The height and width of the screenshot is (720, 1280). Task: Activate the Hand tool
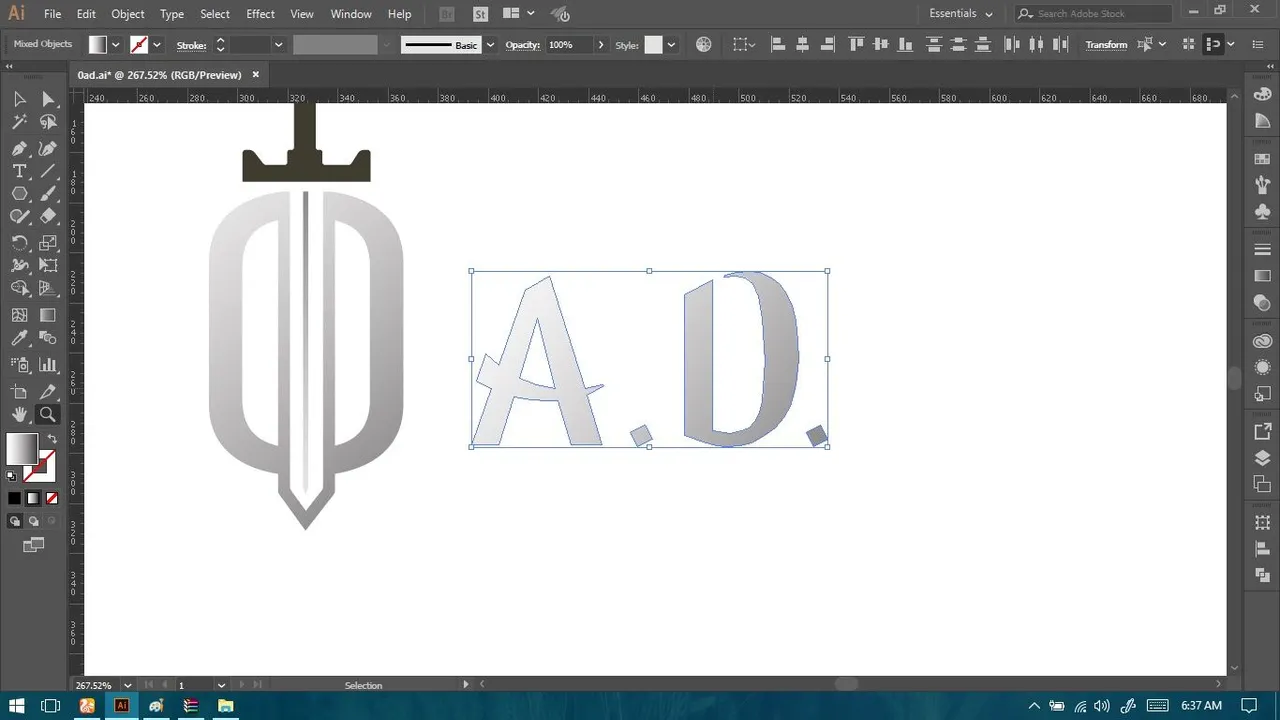(x=19, y=415)
